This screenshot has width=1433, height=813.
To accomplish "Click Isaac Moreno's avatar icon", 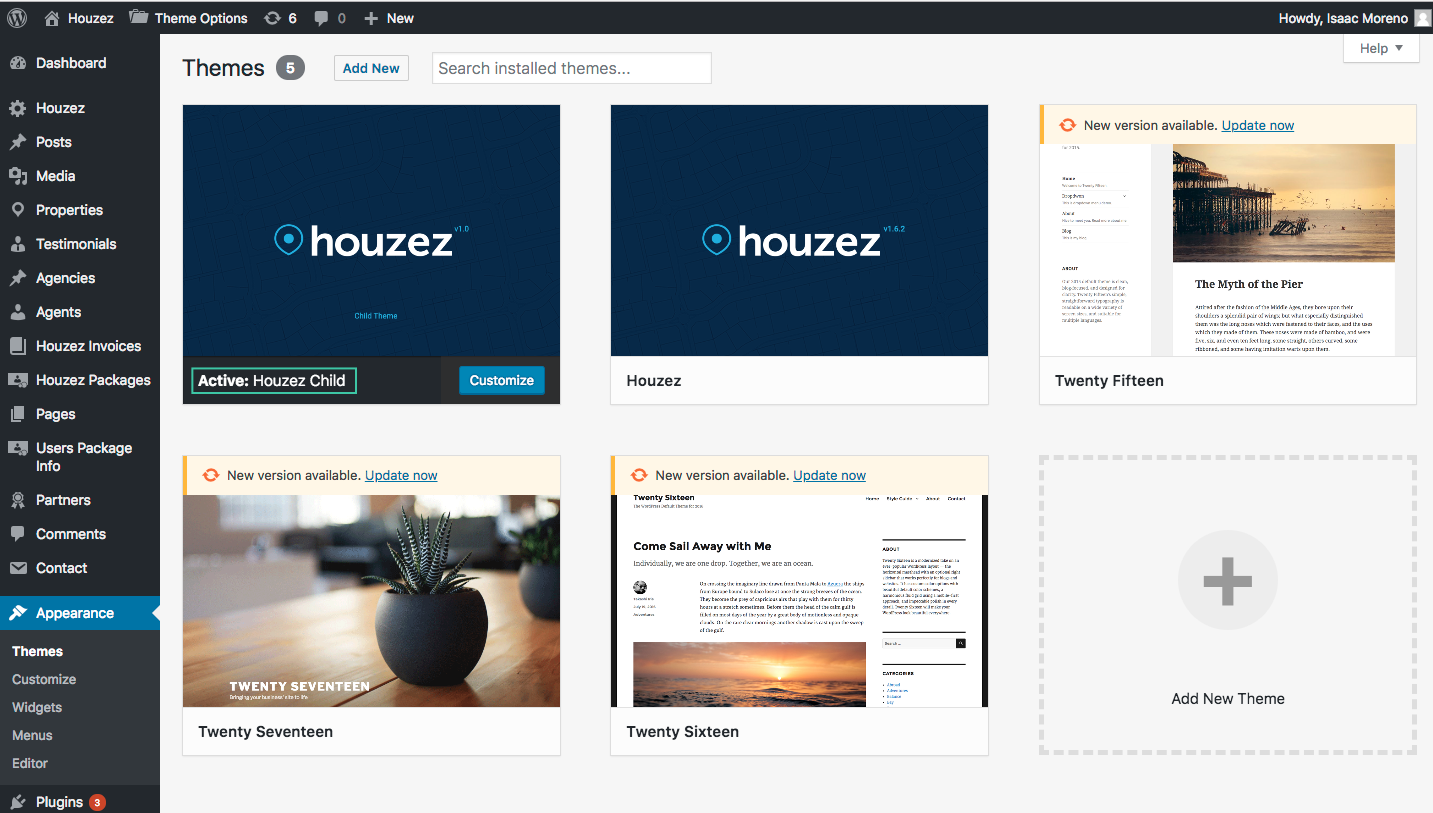I will click(x=1423, y=18).
